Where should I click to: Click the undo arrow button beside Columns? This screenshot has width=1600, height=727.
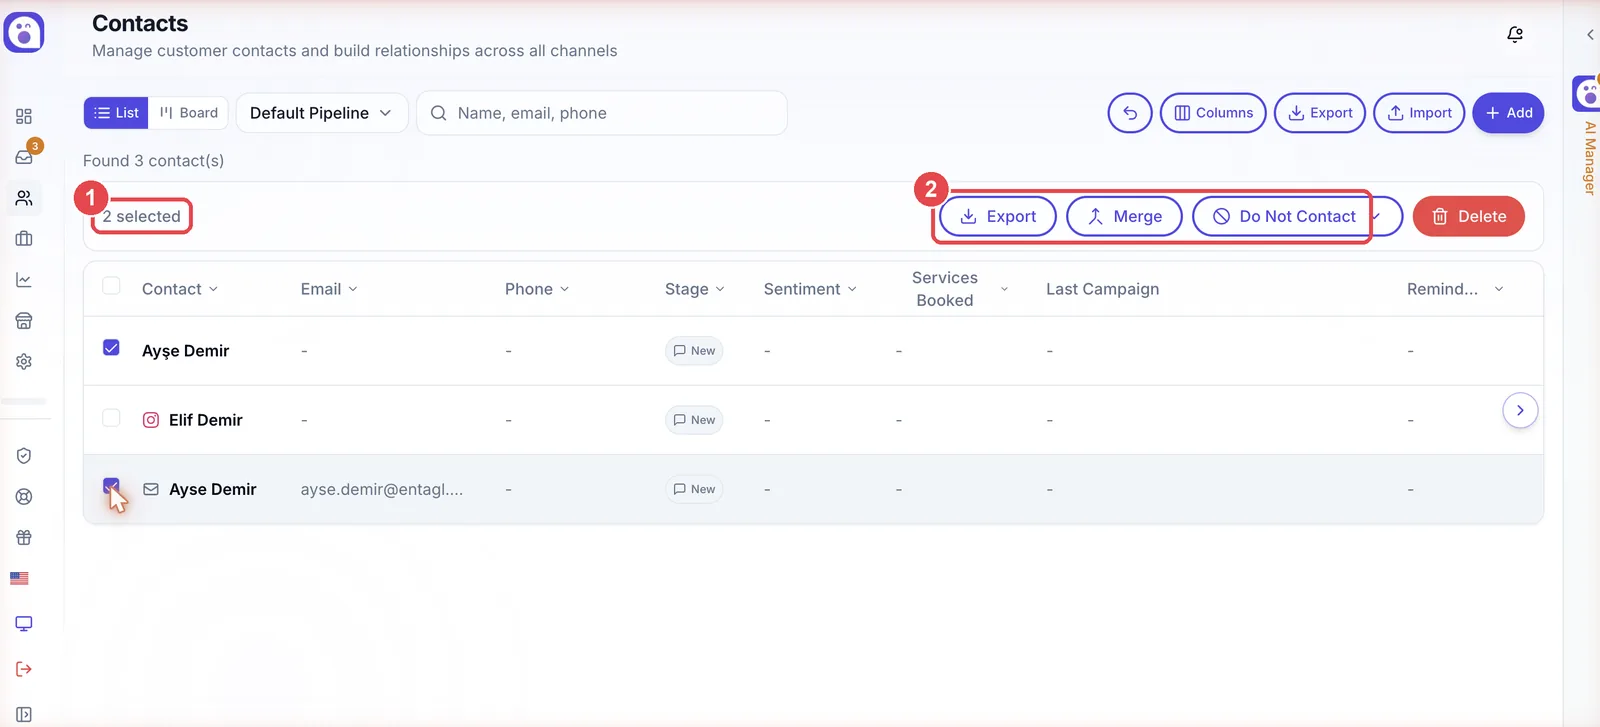click(1130, 113)
